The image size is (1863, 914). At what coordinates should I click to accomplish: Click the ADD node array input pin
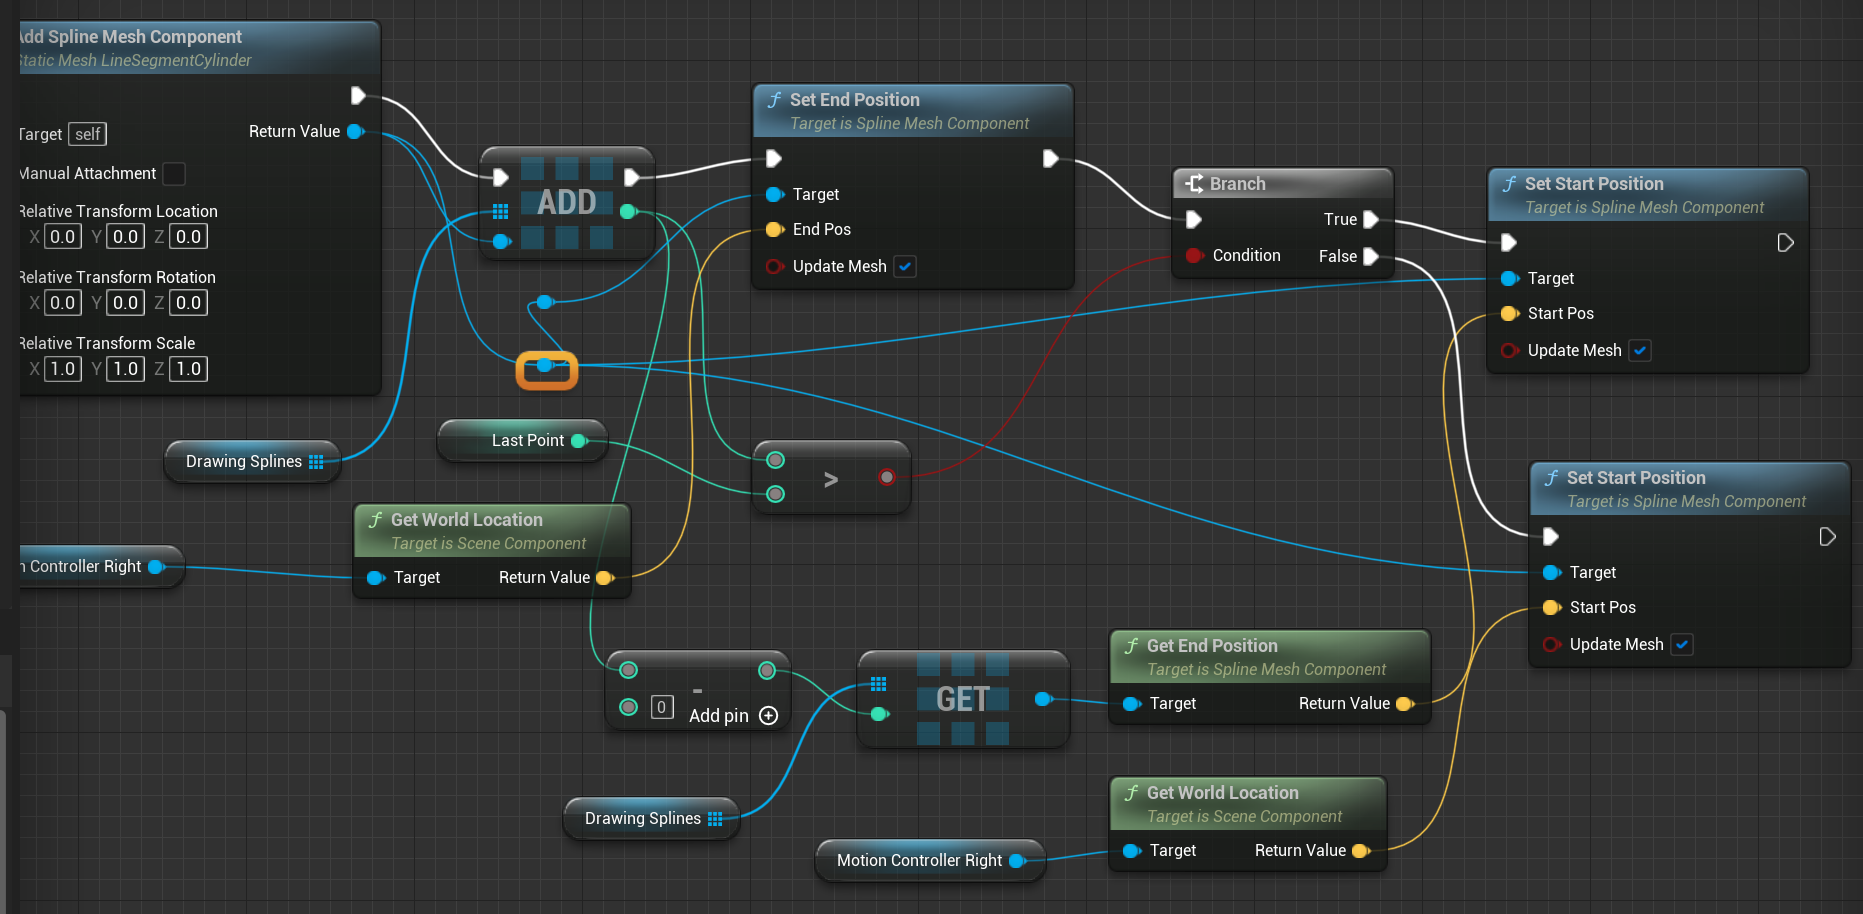[501, 211]
